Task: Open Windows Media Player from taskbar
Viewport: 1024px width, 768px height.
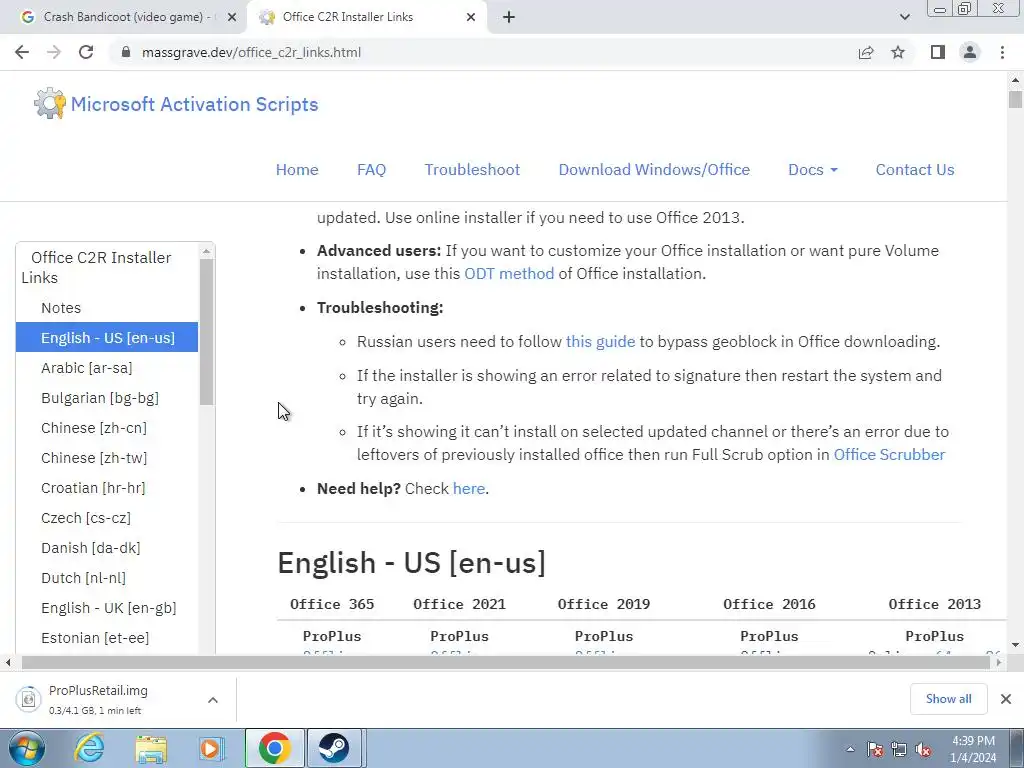Action: tap(212, 748)
